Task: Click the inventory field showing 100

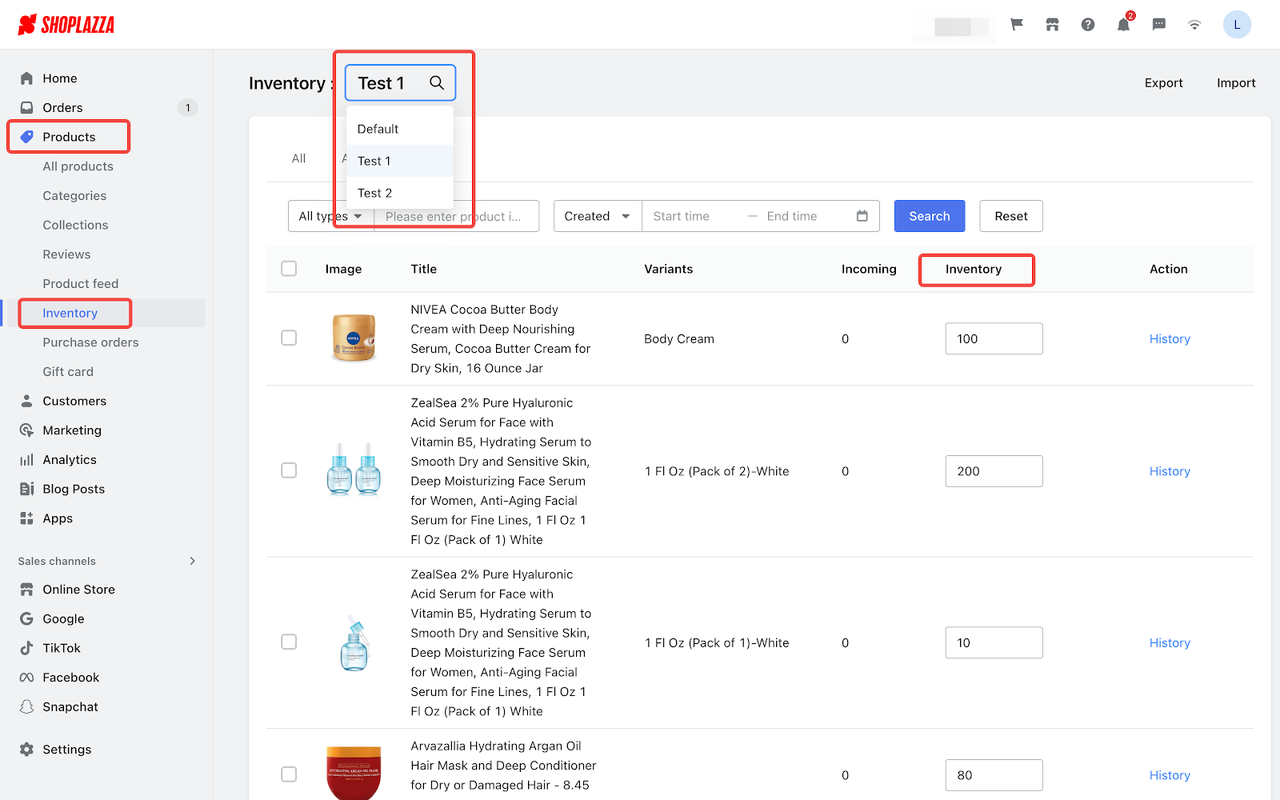Action: [994, 339]
